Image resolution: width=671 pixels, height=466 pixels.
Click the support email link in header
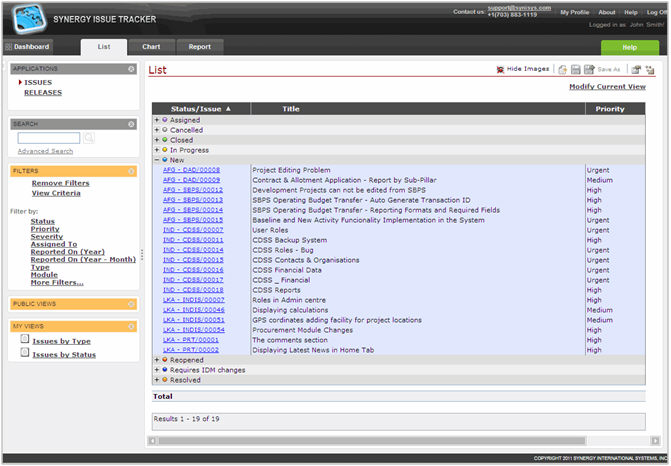pyautogui.click(x=519, y=8)
